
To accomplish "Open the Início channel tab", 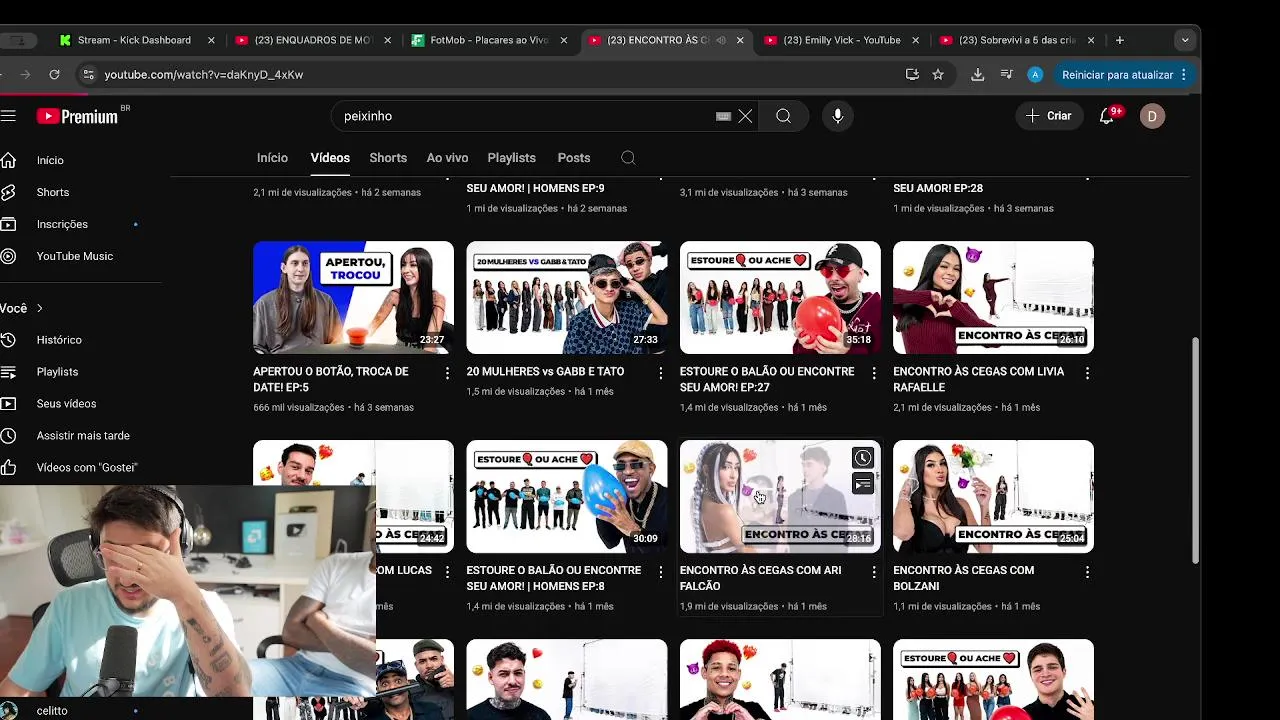I will coord(272,158).
